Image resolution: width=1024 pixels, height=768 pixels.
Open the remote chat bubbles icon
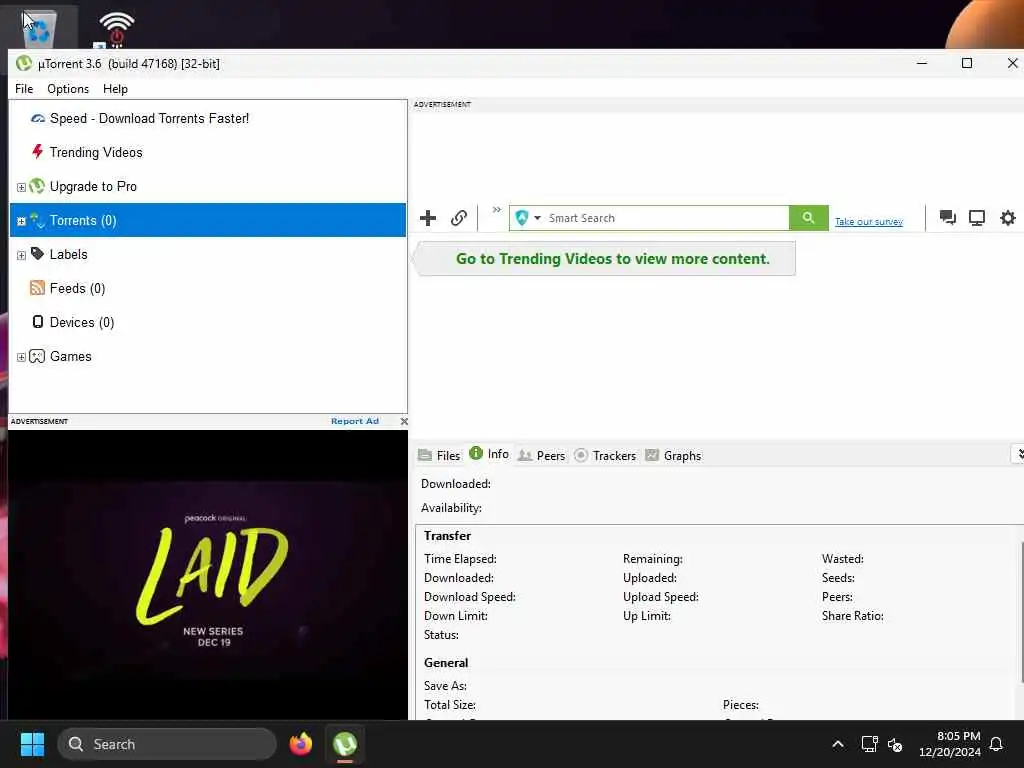pos(948,217)
